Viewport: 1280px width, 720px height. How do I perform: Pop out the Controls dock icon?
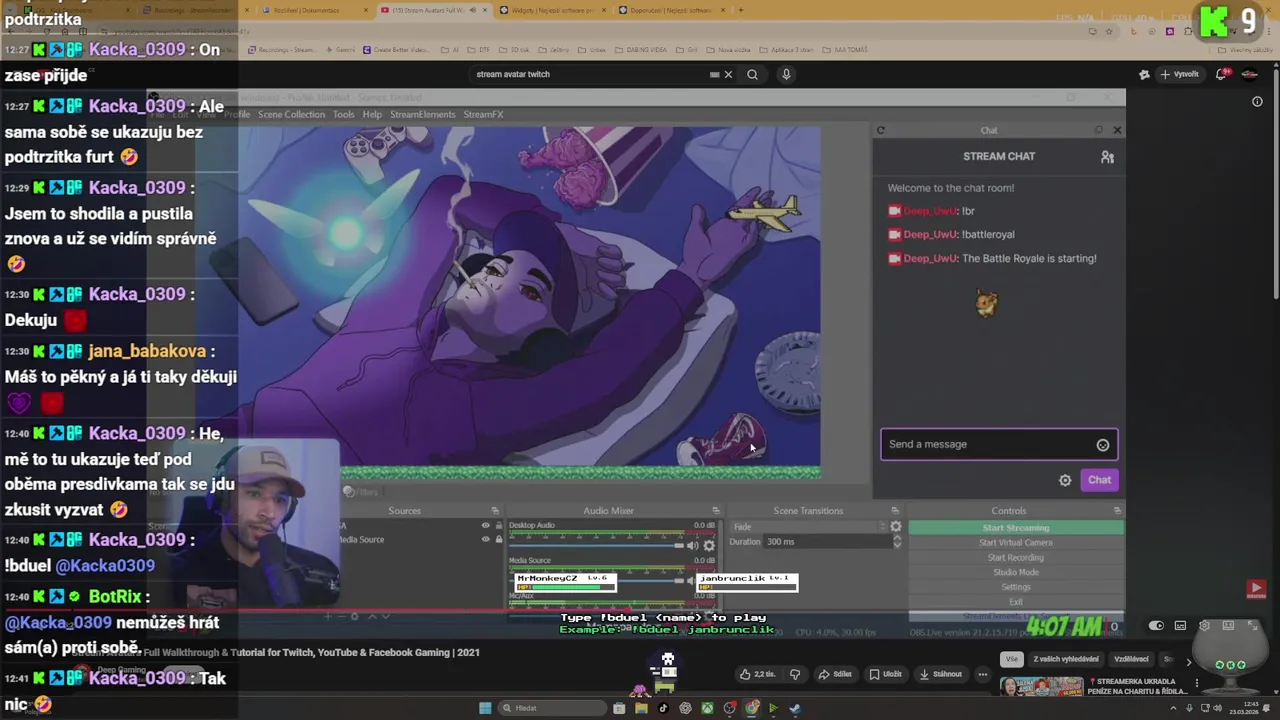pos(1117,511)
